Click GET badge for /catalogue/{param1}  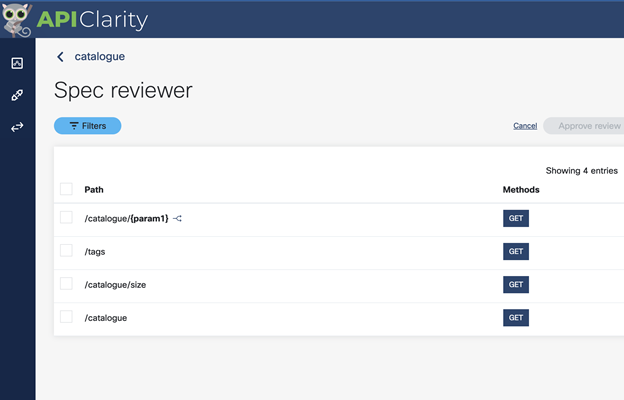click(515, 219)
